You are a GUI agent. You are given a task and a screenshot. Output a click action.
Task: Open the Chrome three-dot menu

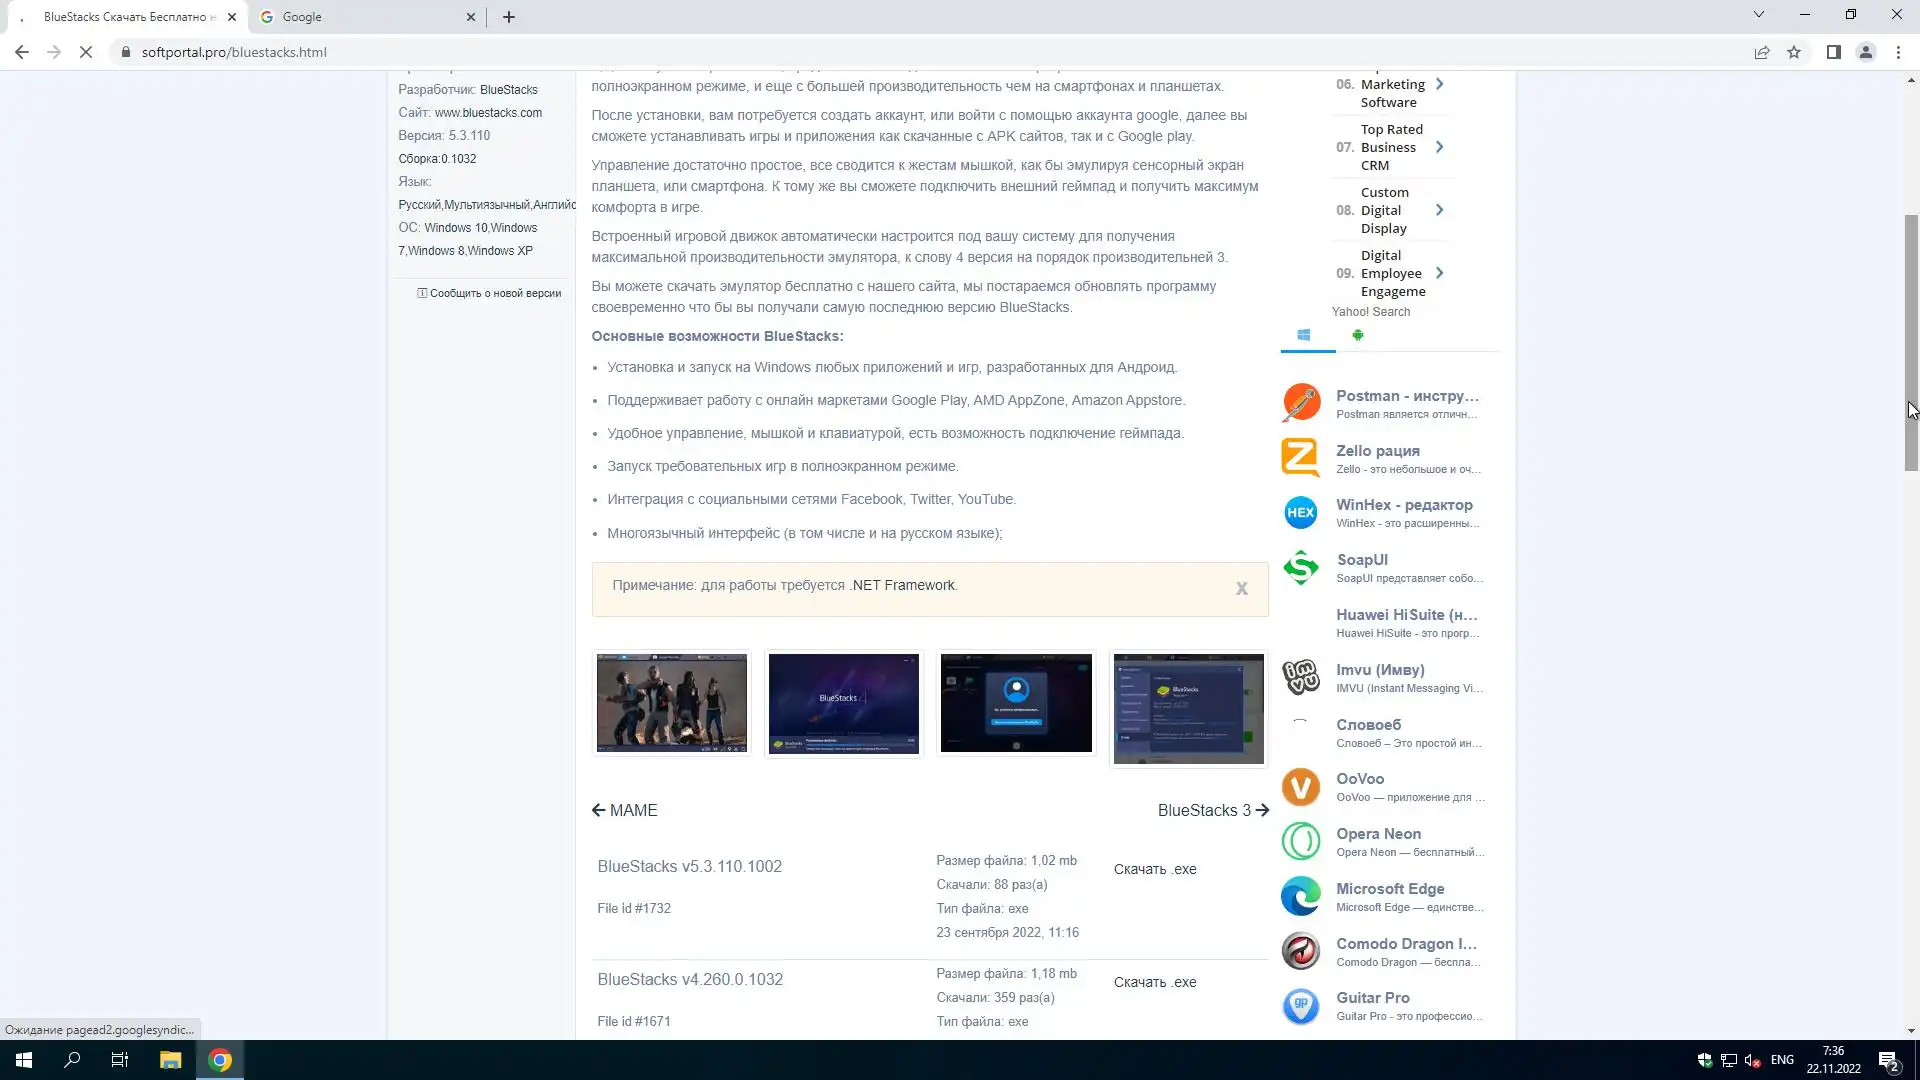pos(1898,52)
